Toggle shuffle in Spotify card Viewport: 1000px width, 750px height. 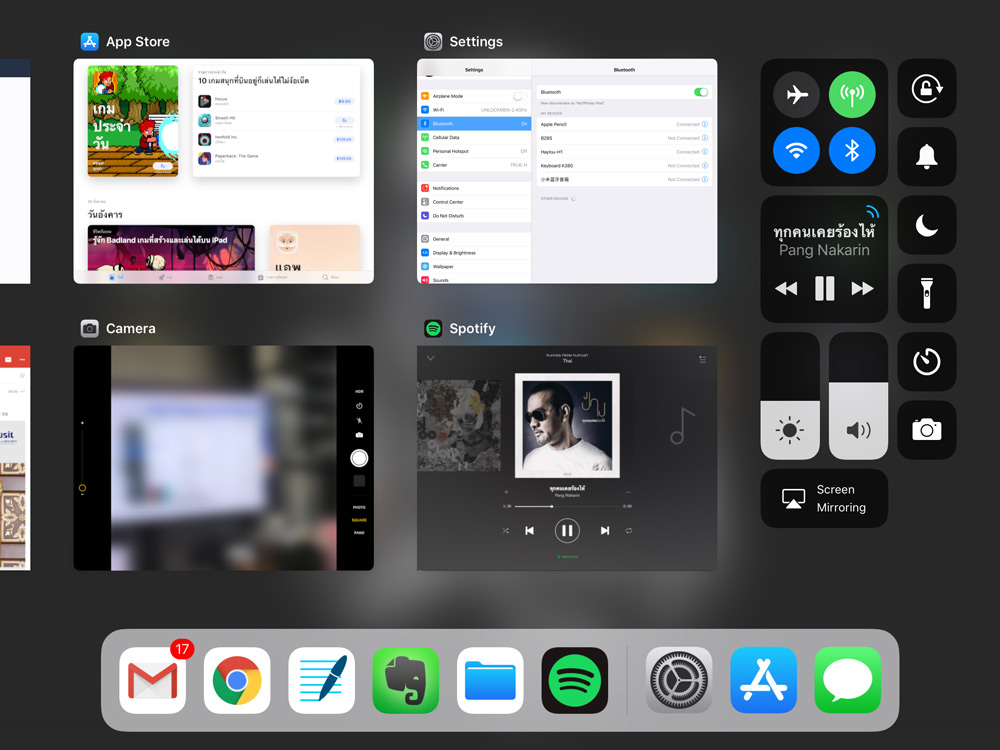pyautogui.click(x=506, y=531)
